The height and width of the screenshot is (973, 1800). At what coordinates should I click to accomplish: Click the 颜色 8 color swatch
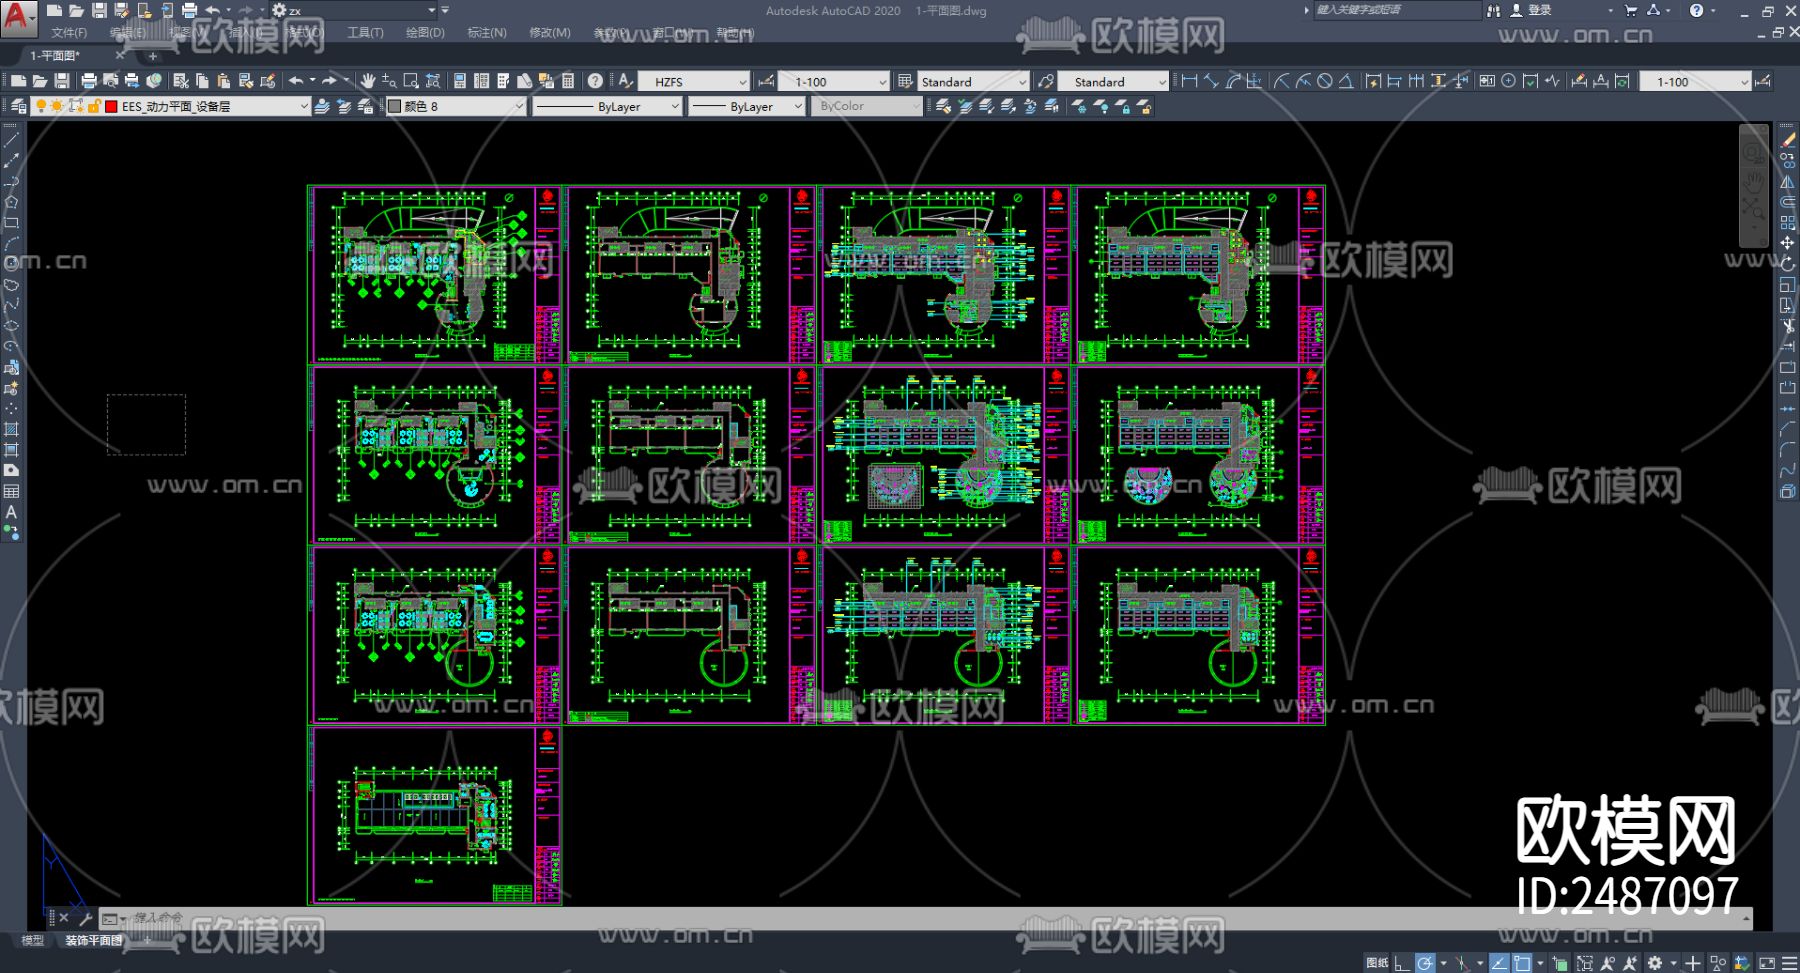point(394,106)
